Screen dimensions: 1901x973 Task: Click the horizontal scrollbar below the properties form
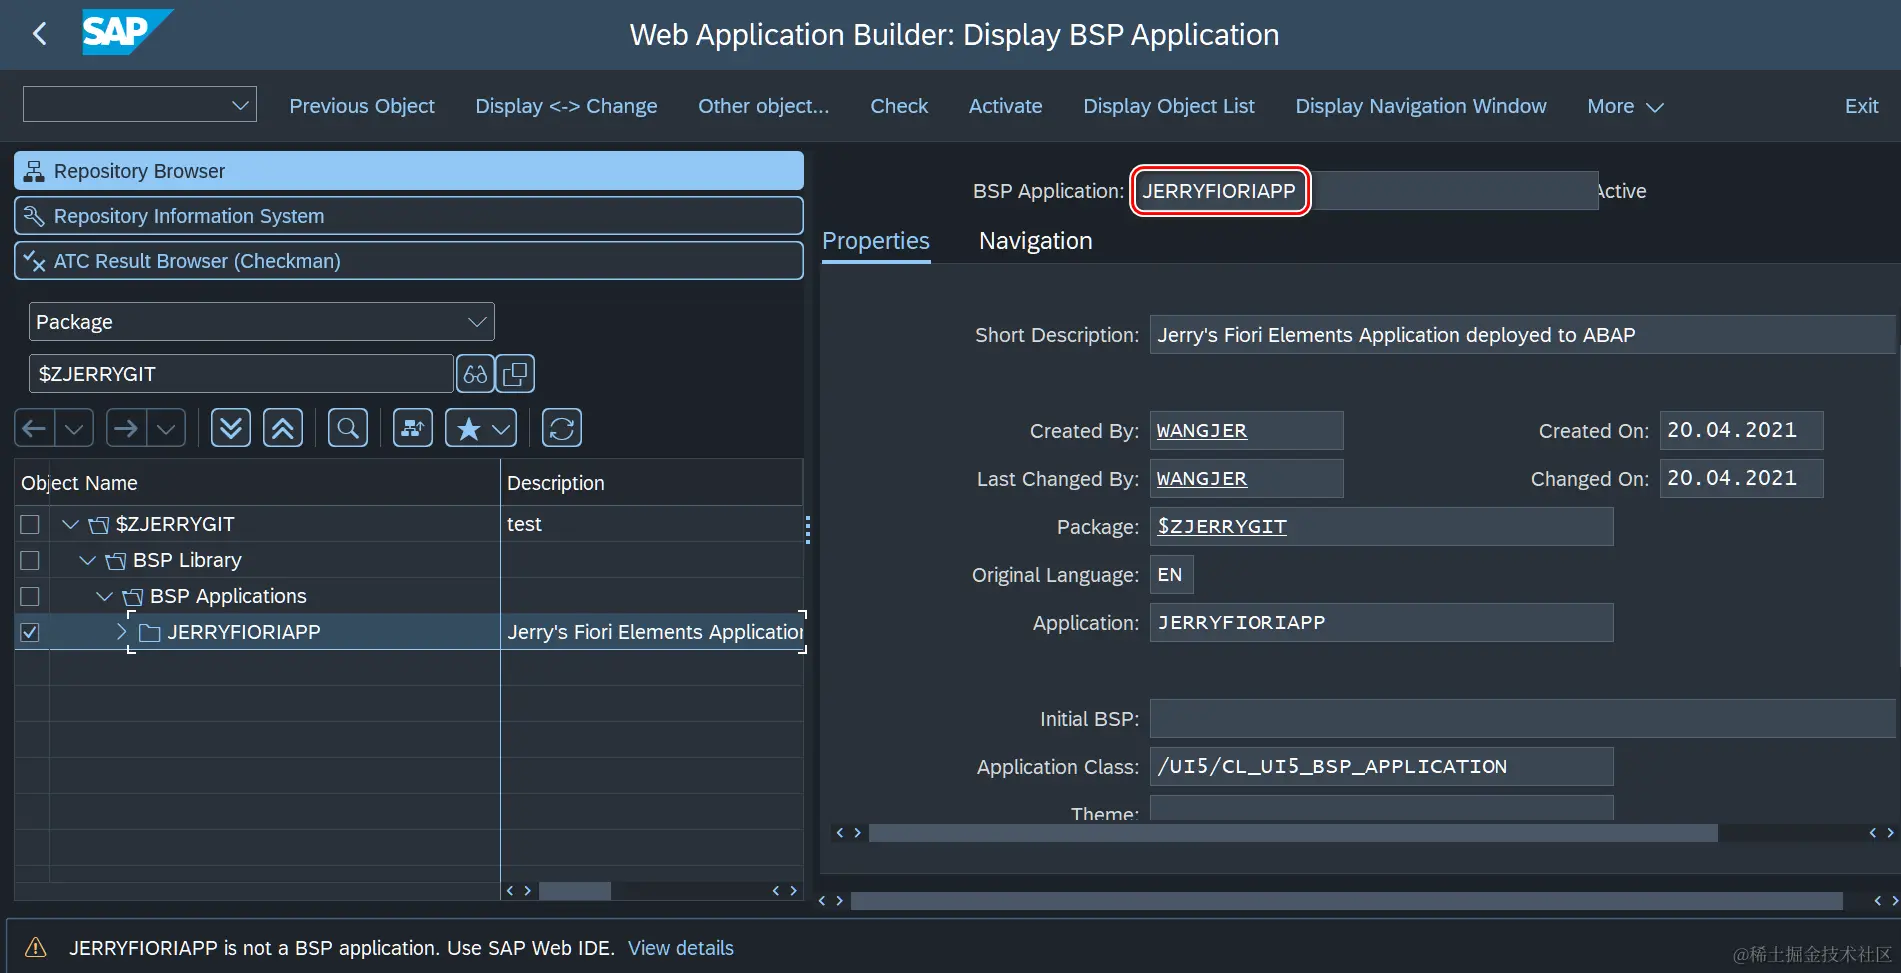pos(1293,833)
